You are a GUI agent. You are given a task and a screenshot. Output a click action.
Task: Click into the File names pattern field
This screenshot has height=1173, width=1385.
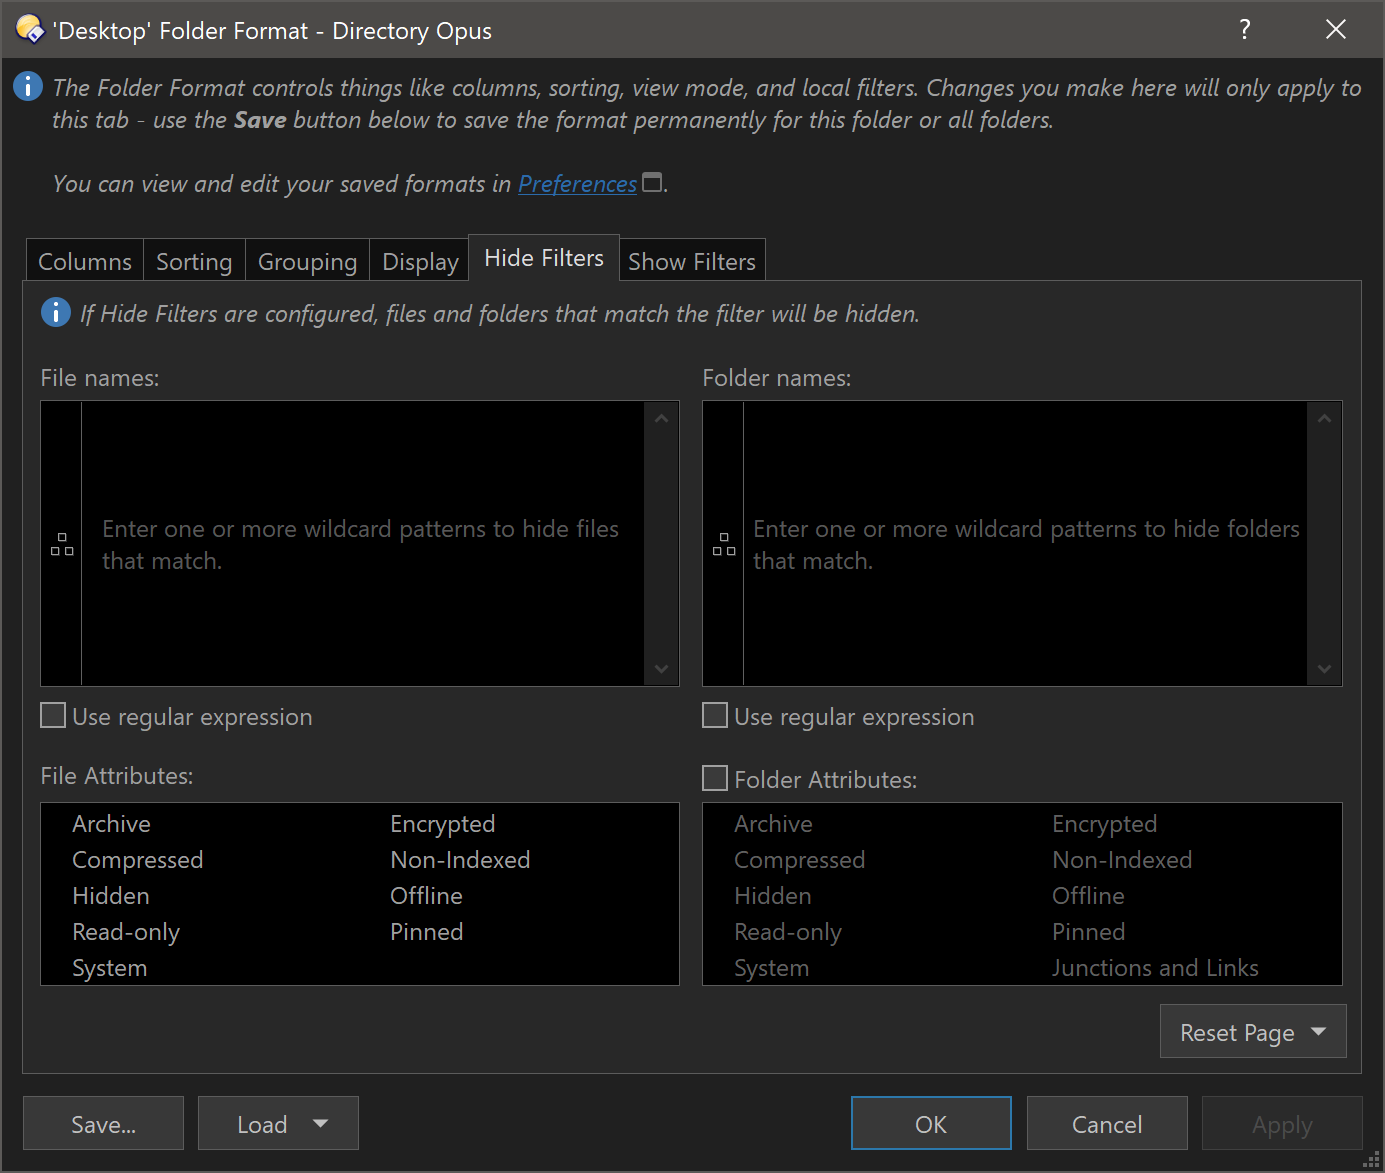coord(363,543)
